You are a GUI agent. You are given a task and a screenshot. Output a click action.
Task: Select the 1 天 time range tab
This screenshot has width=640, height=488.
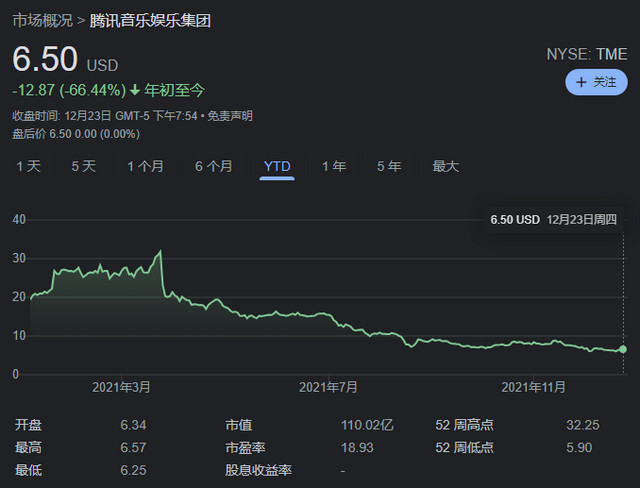point(28,166)
